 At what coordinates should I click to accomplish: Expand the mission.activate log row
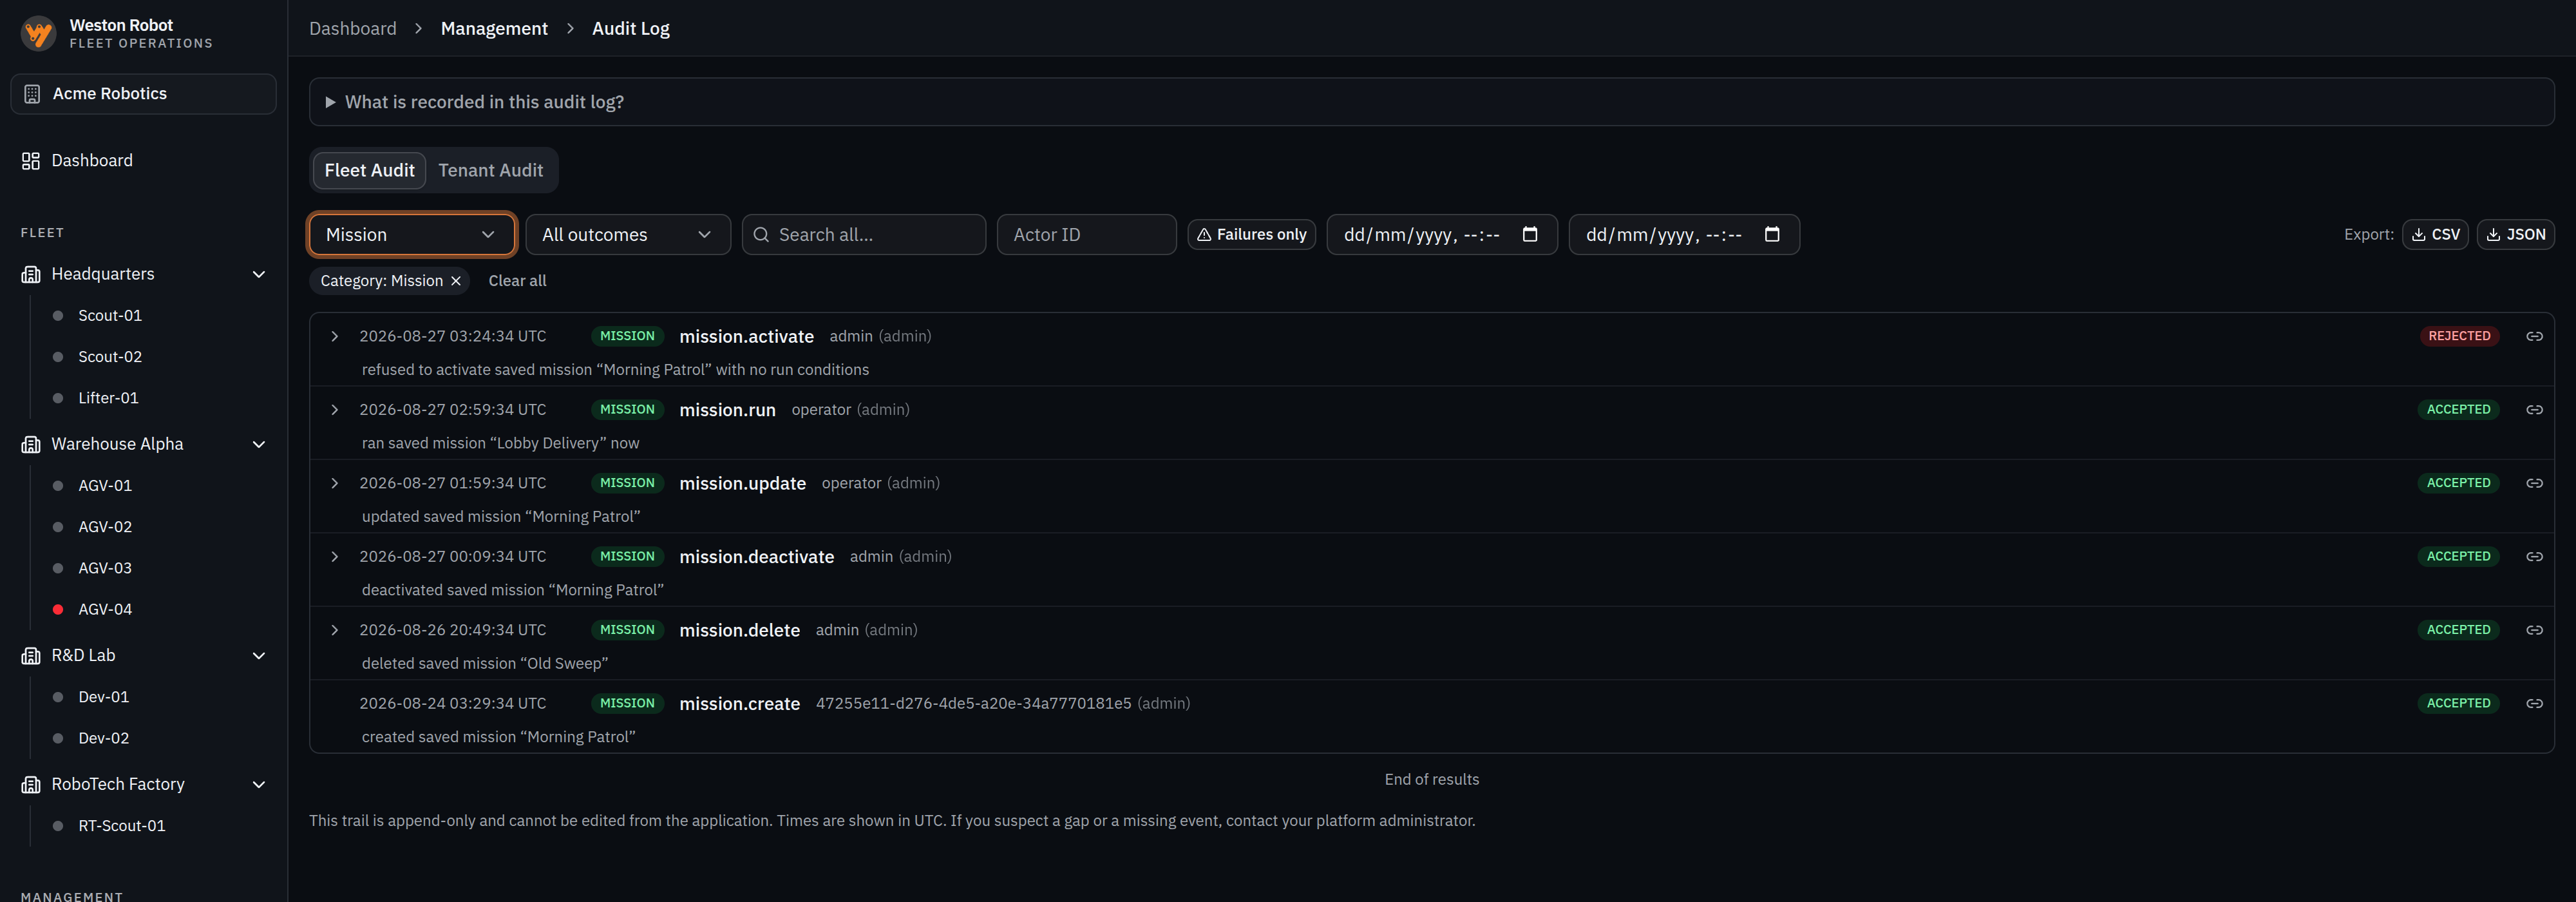(335, 336)
